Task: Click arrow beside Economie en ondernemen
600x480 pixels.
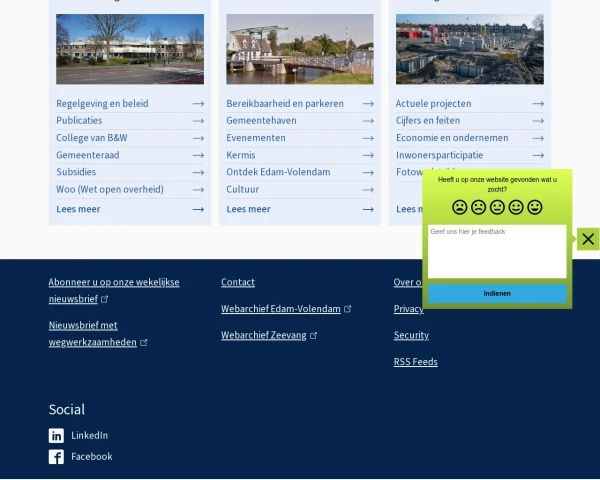Action: 538,138
